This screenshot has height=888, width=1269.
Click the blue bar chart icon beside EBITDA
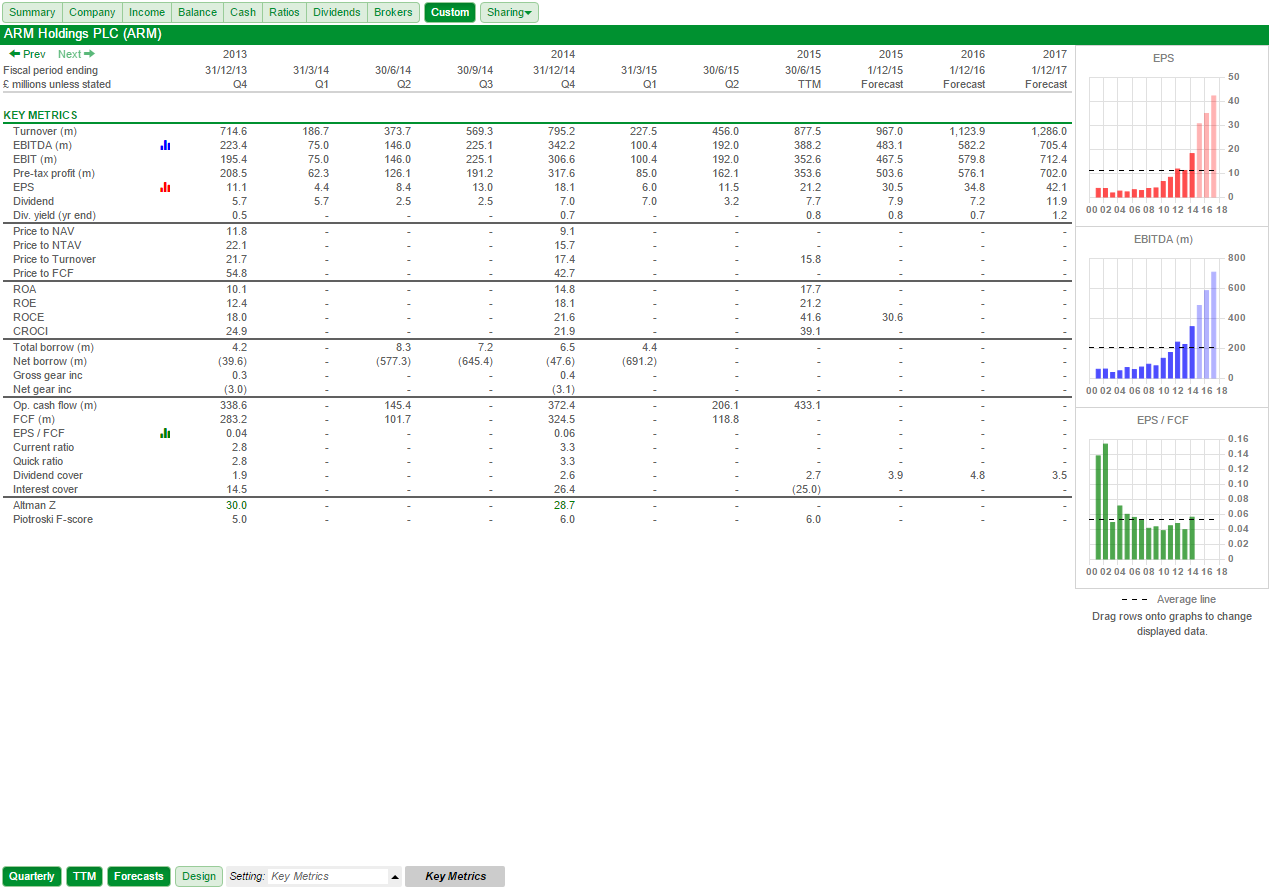pyautogui.click(x=165, y=145)
